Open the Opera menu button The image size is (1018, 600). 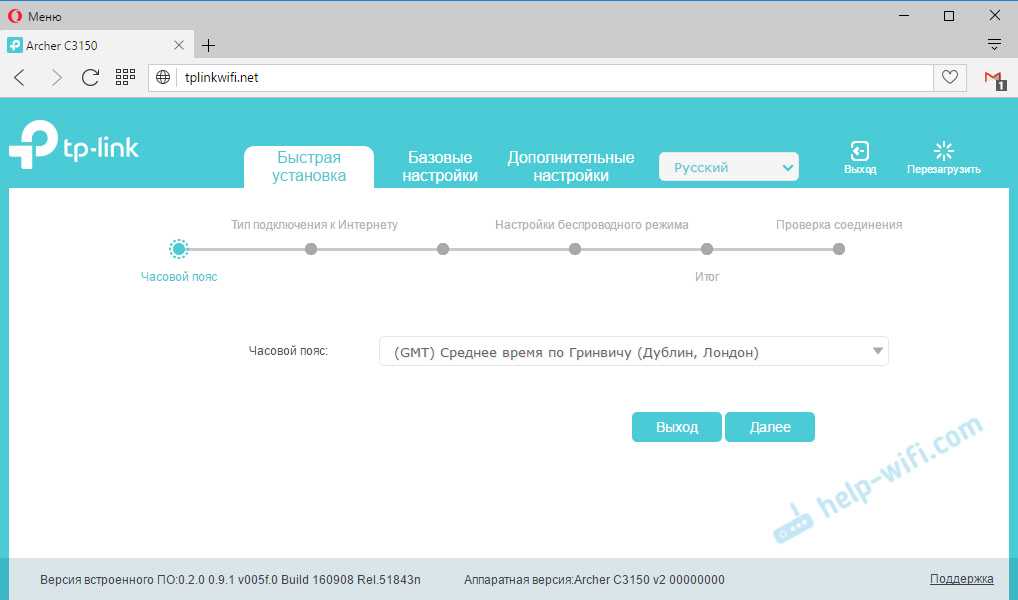(34, 16)
